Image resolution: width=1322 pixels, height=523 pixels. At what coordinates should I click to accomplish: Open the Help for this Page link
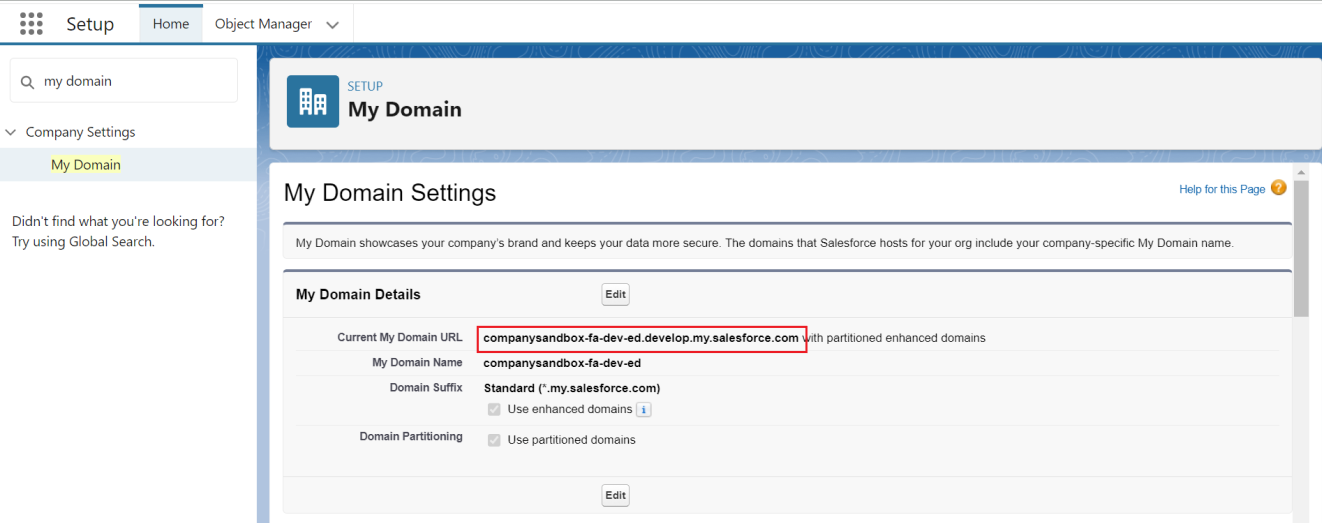tap(1222, 189)
